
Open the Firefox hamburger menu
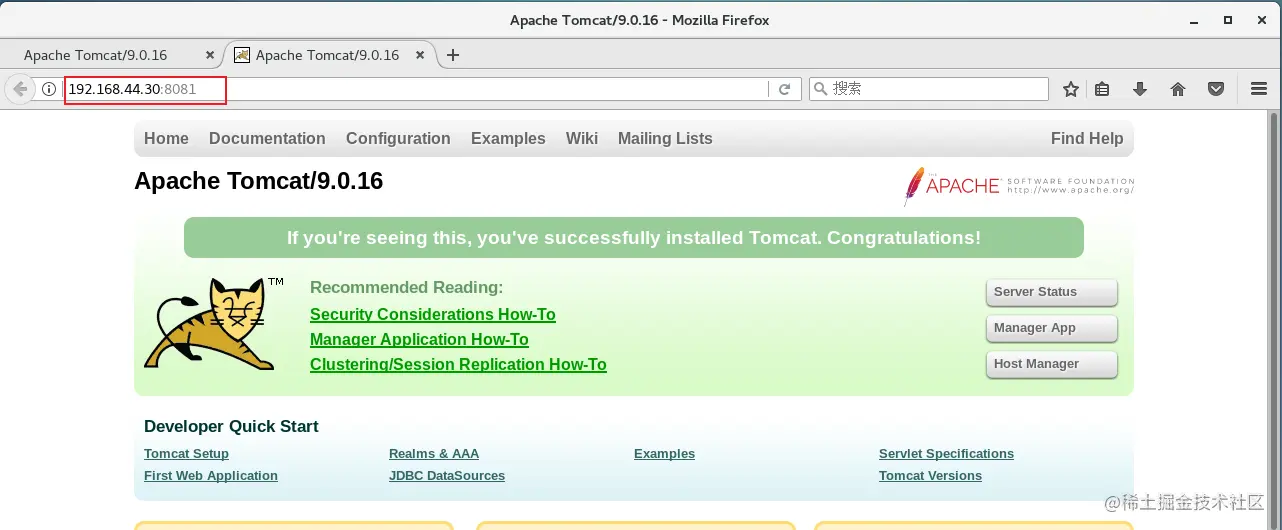1259,89
